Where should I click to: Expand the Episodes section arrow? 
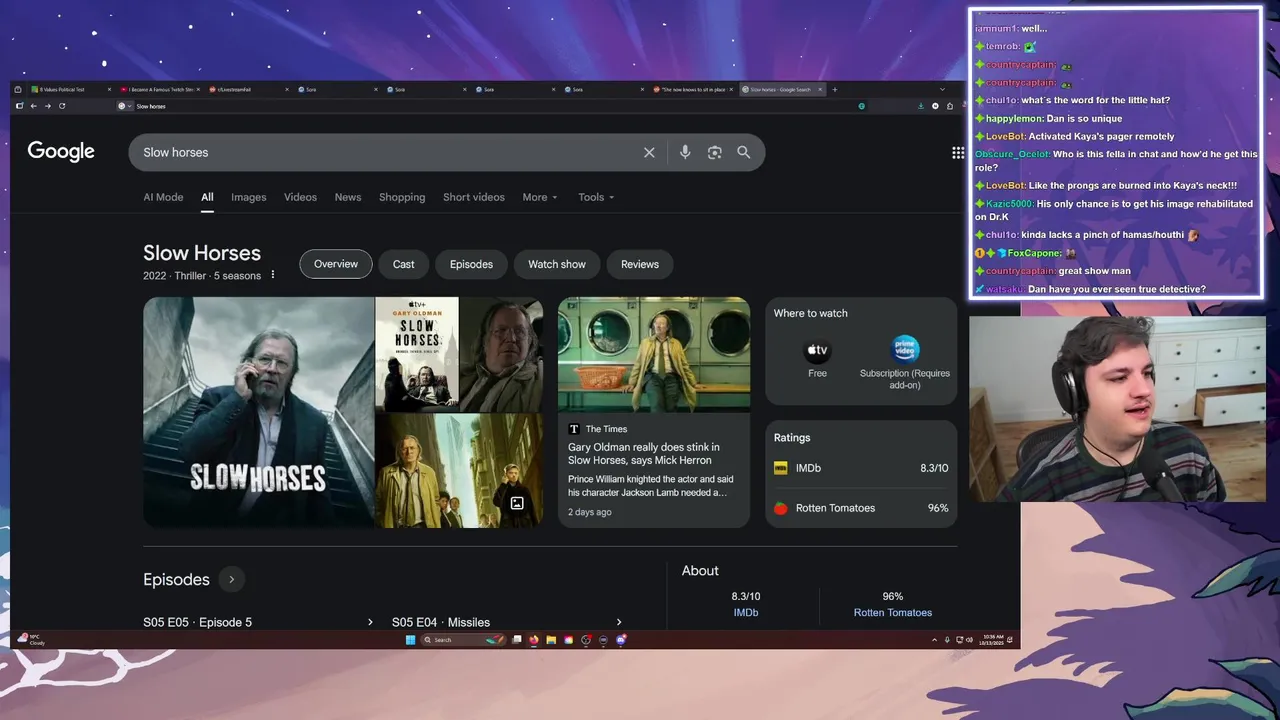click(231, 580)
